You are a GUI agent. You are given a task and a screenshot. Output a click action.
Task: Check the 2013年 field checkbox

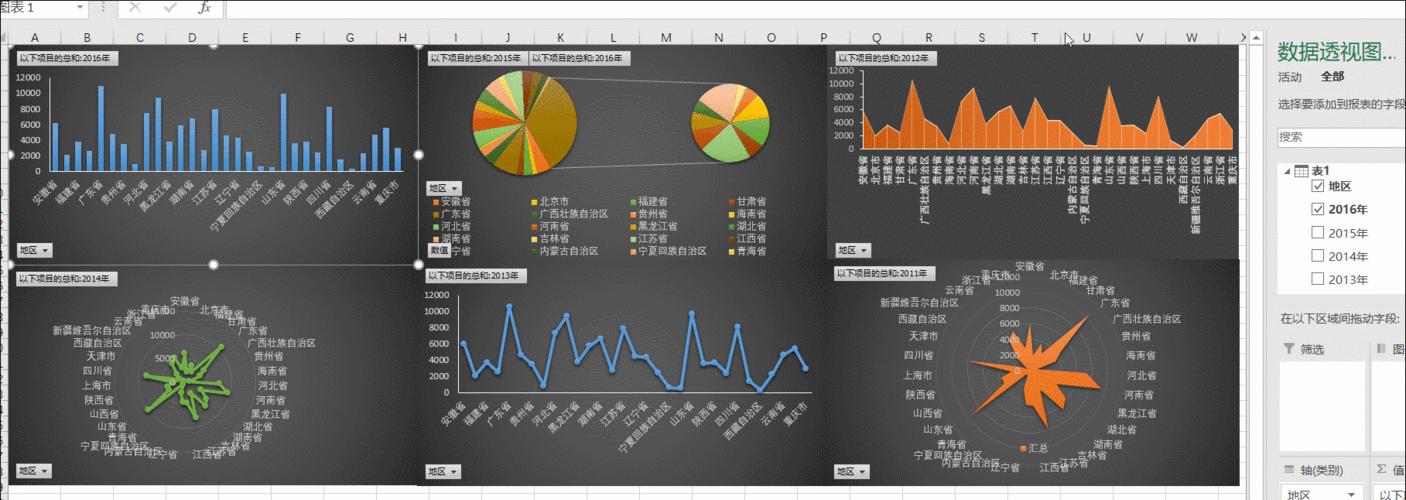tap(1317, 279)
